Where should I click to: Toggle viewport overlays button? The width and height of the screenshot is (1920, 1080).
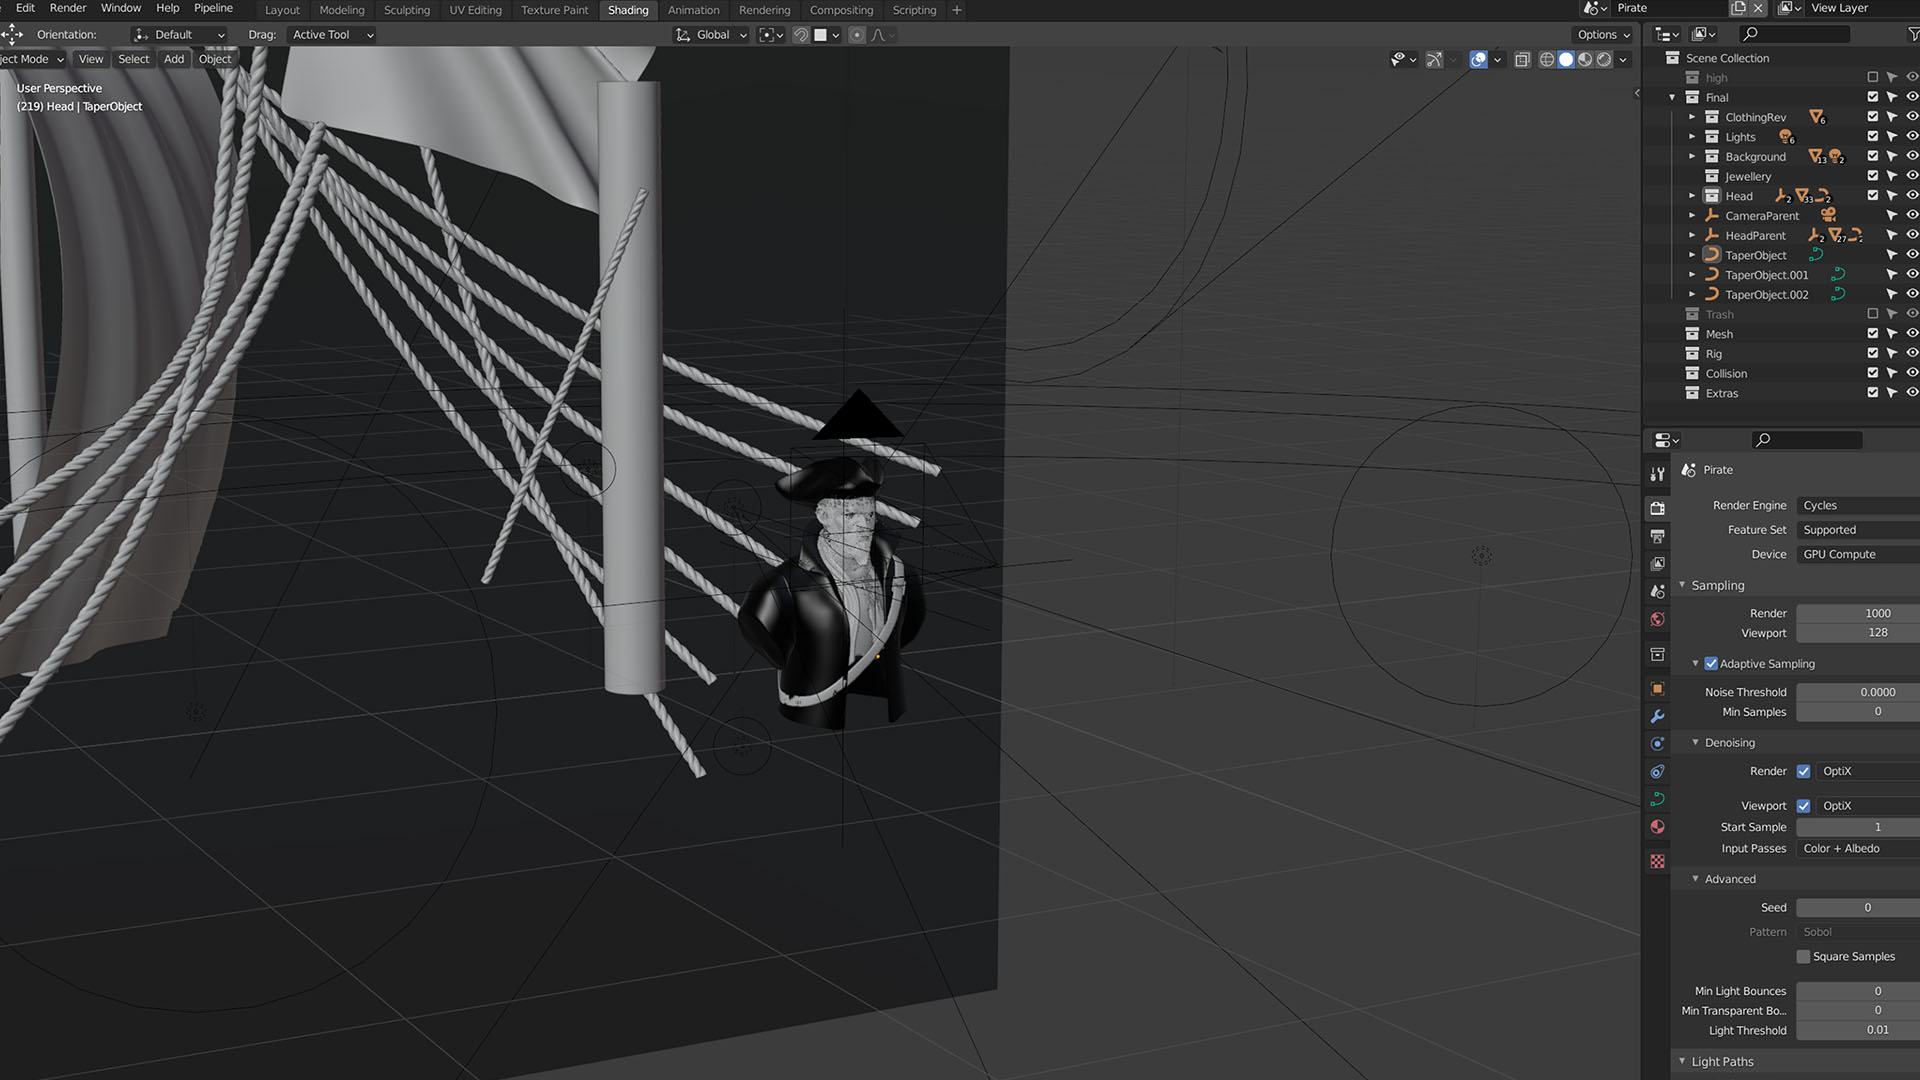1478,60
